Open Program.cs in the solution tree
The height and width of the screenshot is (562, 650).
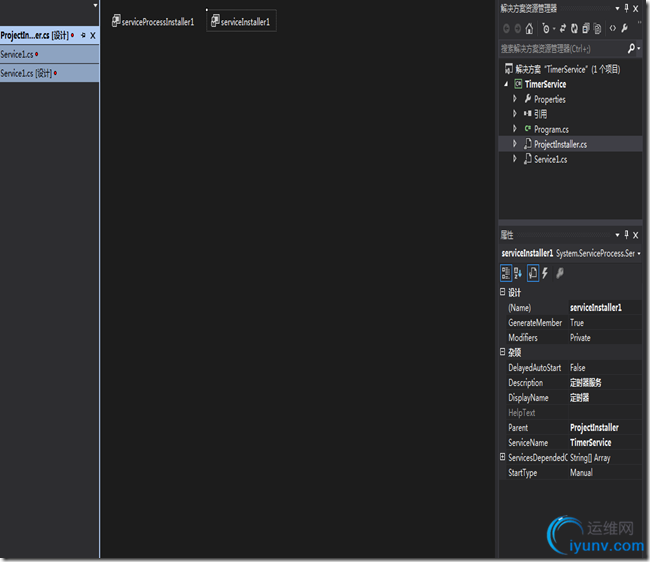[550, 129]
